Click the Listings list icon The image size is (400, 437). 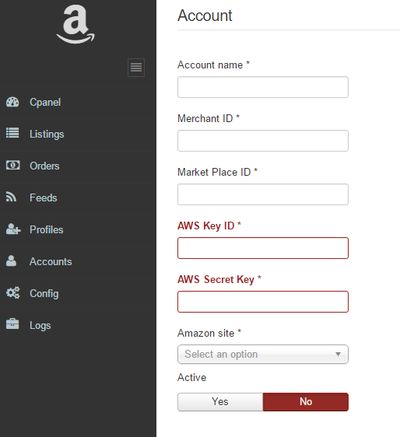[13, 133]
